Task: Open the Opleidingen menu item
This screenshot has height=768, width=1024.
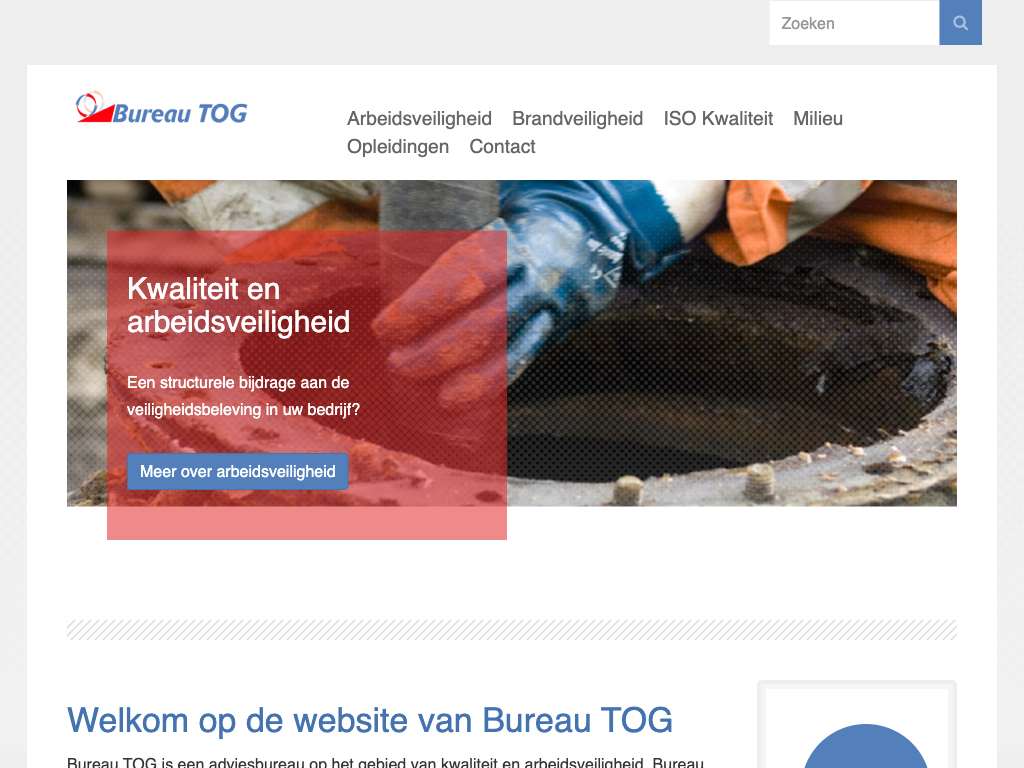Action: coord(398,147)
